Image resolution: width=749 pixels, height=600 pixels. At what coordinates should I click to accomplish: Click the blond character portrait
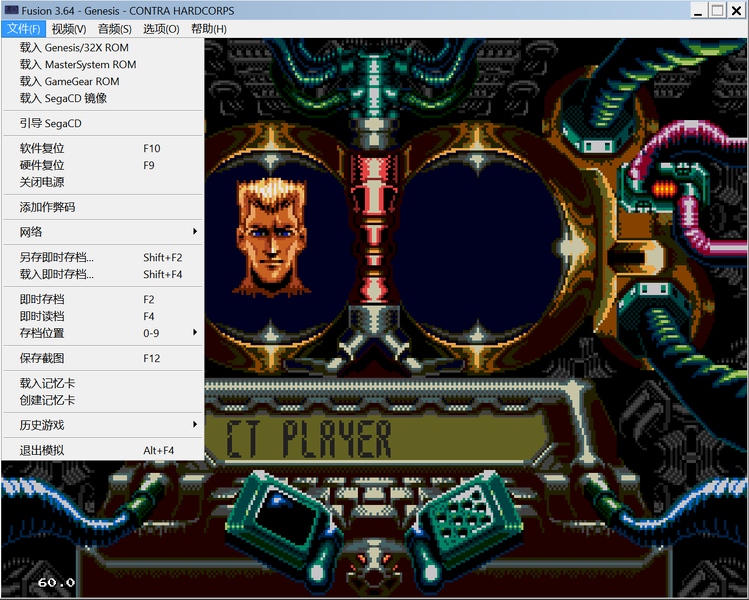coord(271,236)
